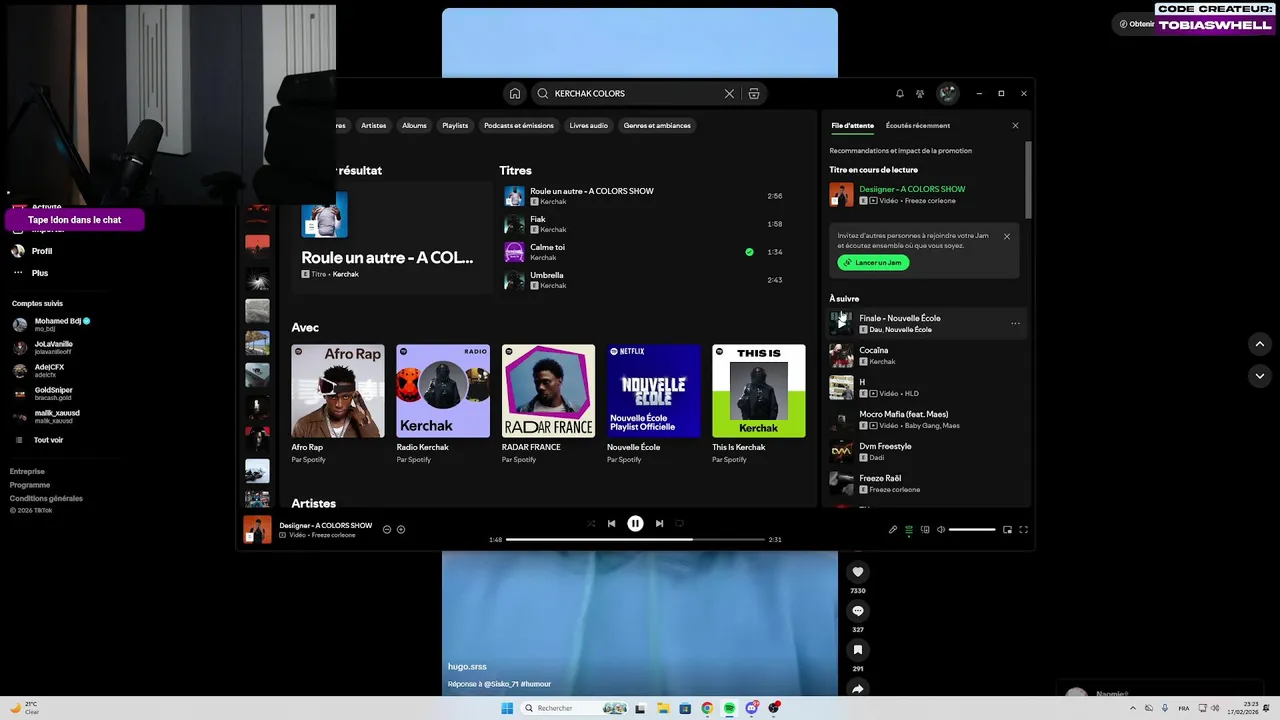Mute with the speaker icon
Viewport: 1280px width, 720px height.
point(941,529)
